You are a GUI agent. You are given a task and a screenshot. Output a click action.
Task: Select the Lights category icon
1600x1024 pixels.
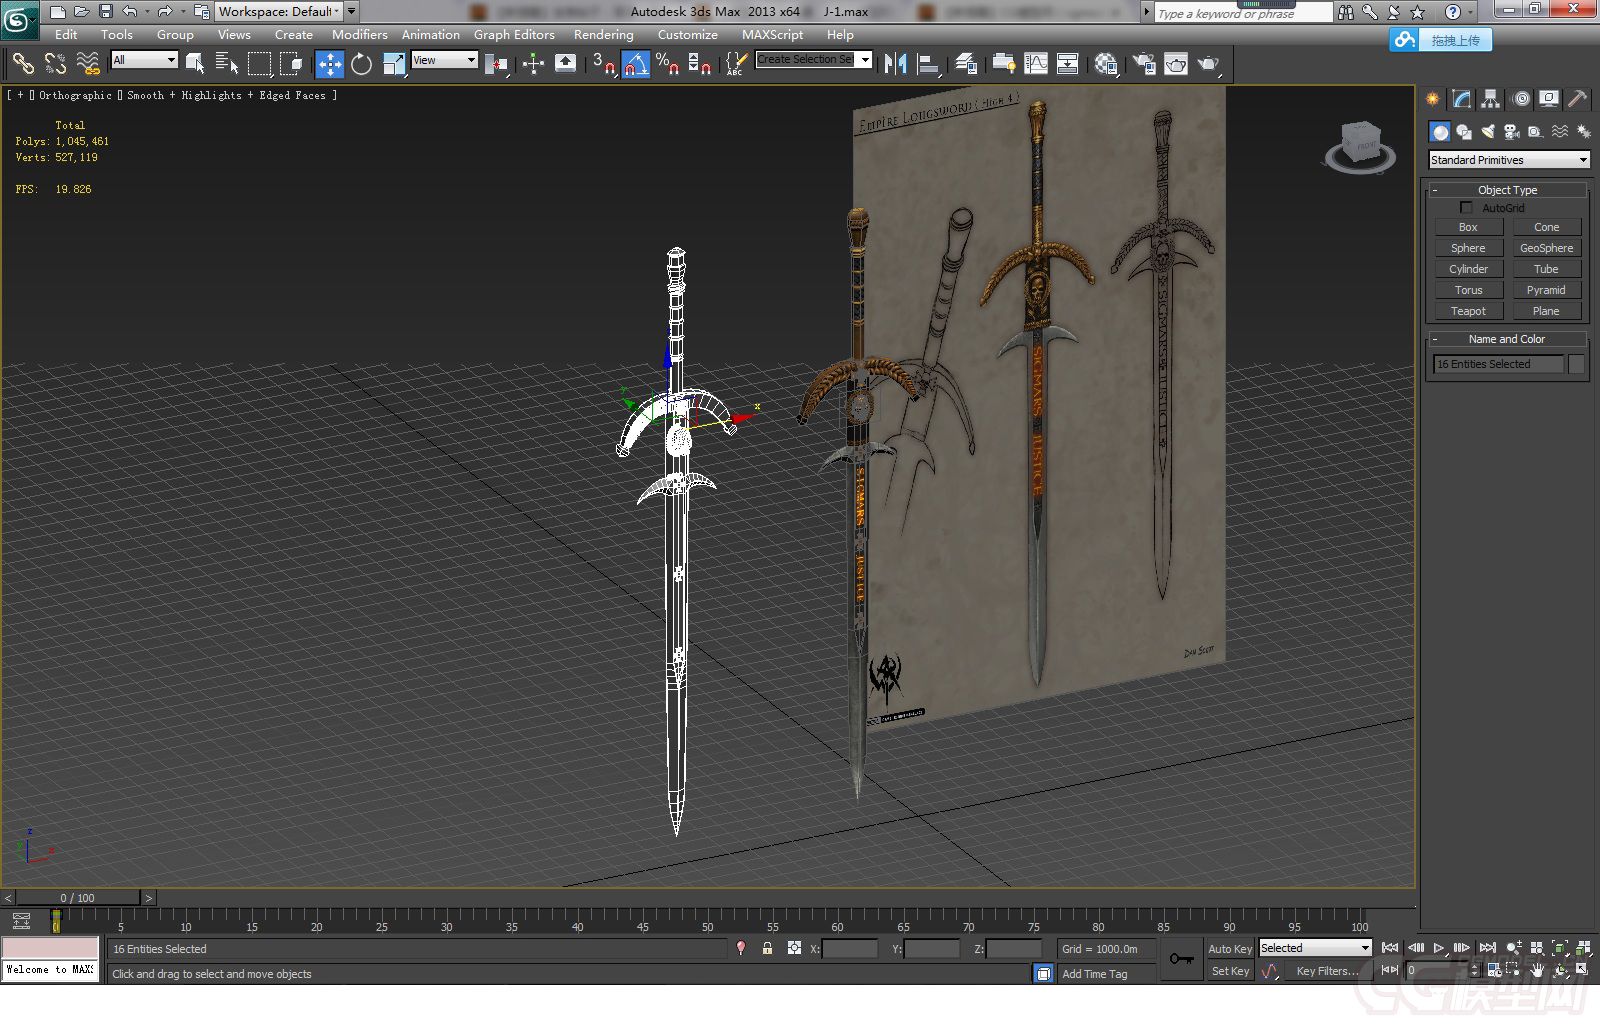[x=1488, y=131]
